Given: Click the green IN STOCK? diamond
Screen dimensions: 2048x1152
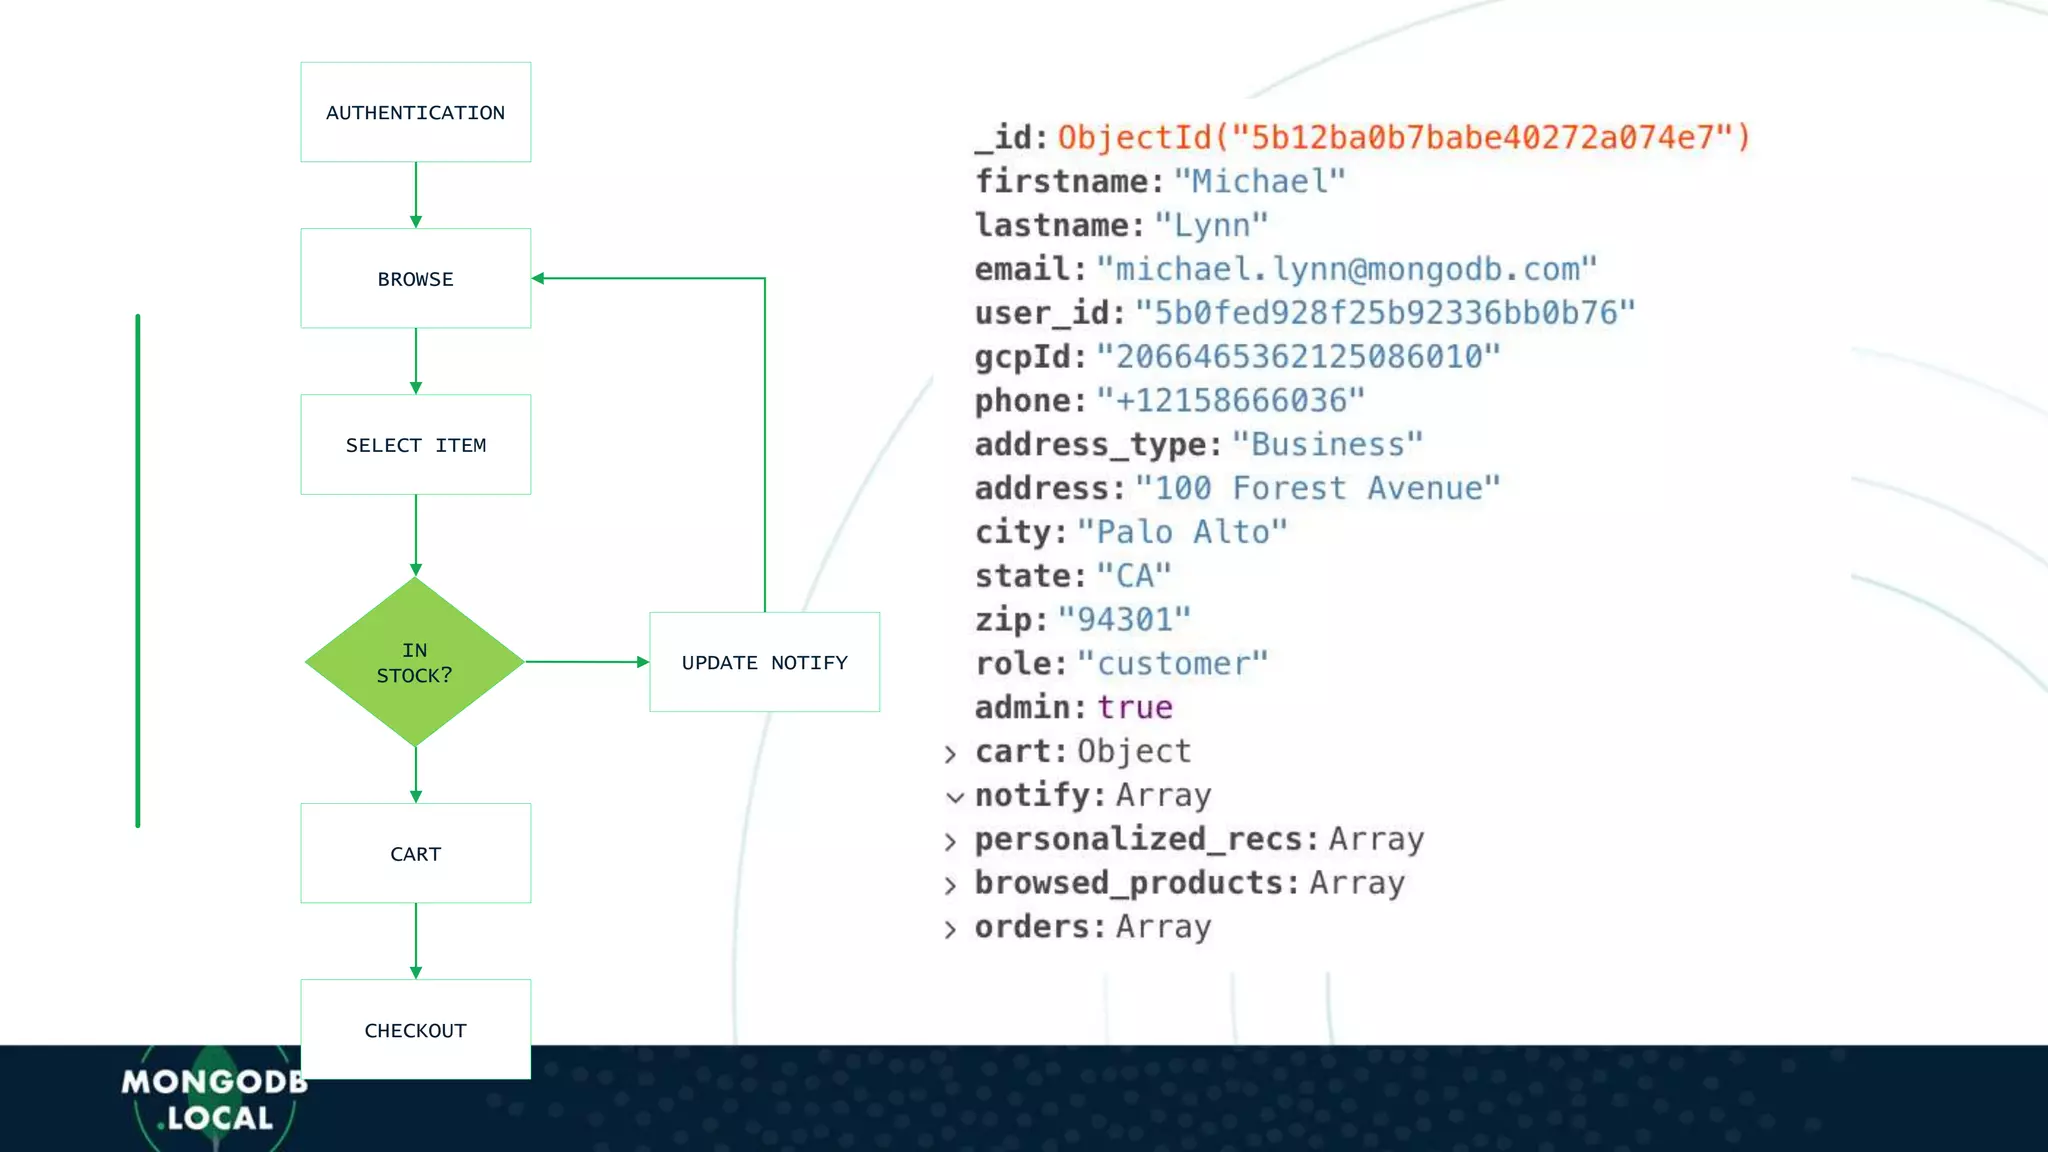Looking at the screenshot, I should tap(415, 662).
